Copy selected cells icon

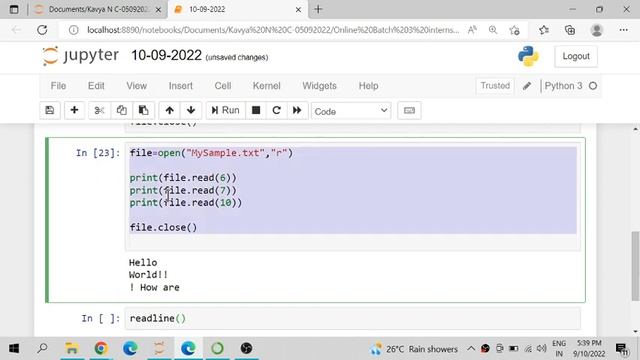tap(121, 110)
